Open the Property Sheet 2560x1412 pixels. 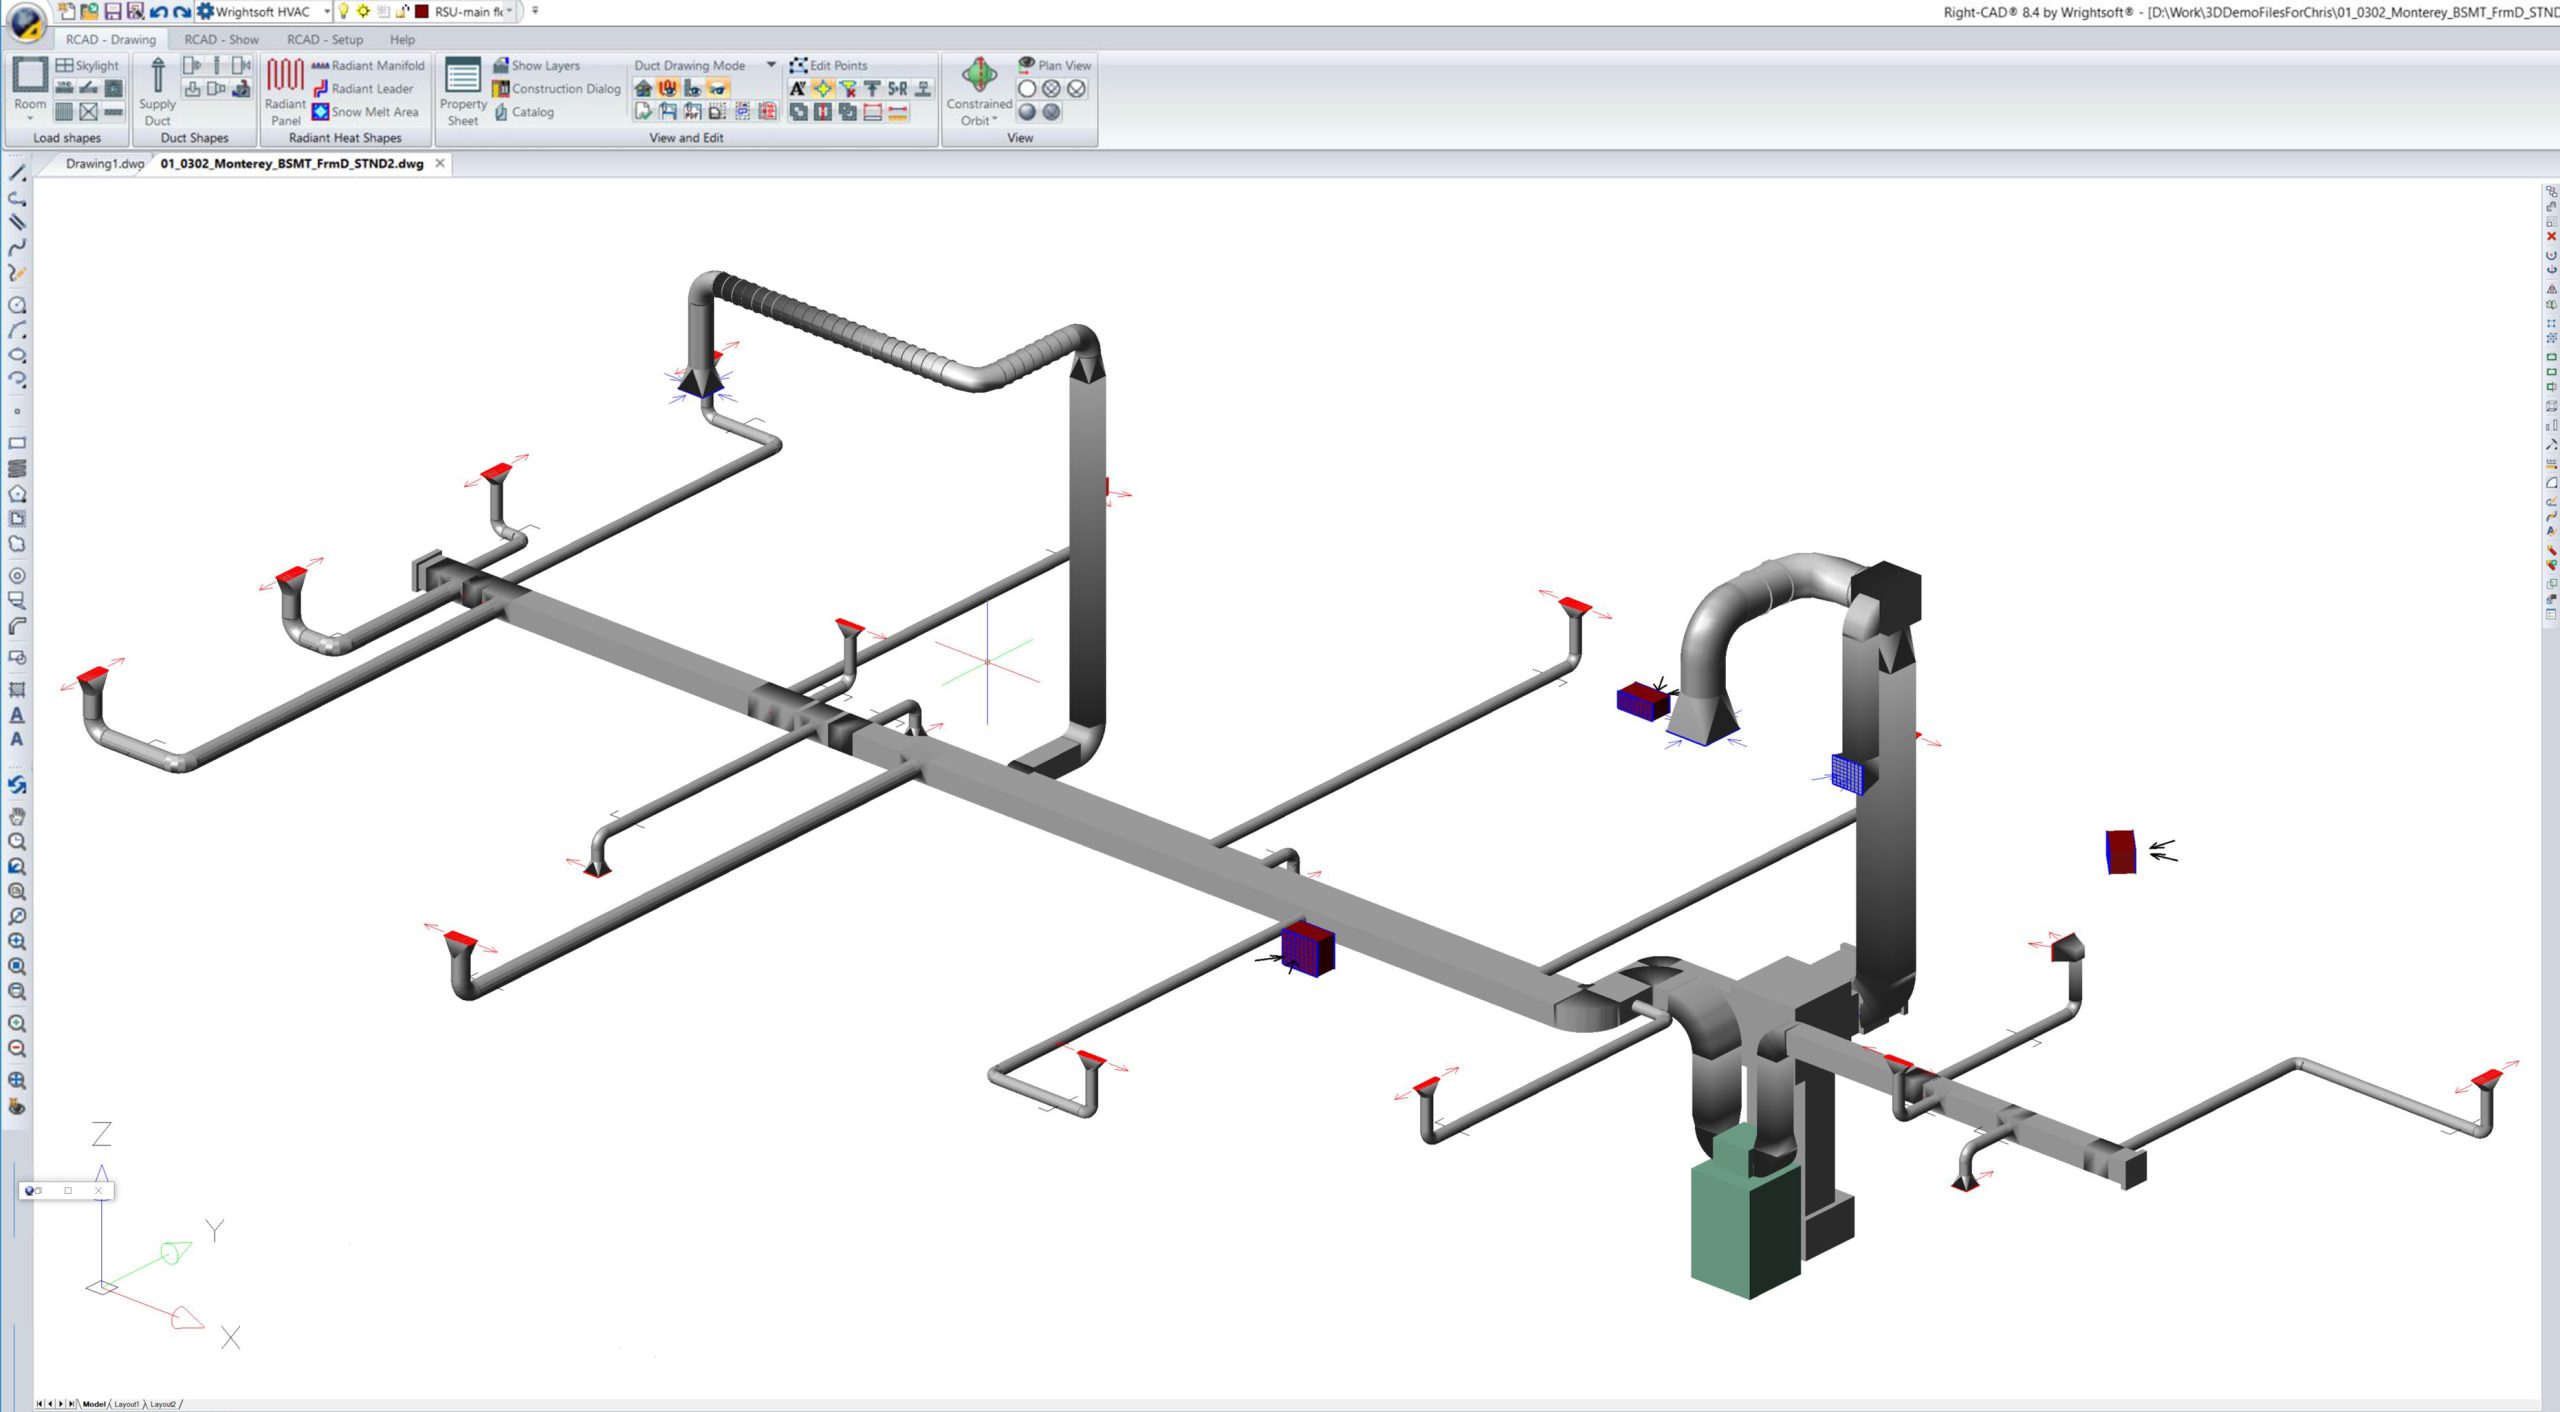(x=462, y=90)
